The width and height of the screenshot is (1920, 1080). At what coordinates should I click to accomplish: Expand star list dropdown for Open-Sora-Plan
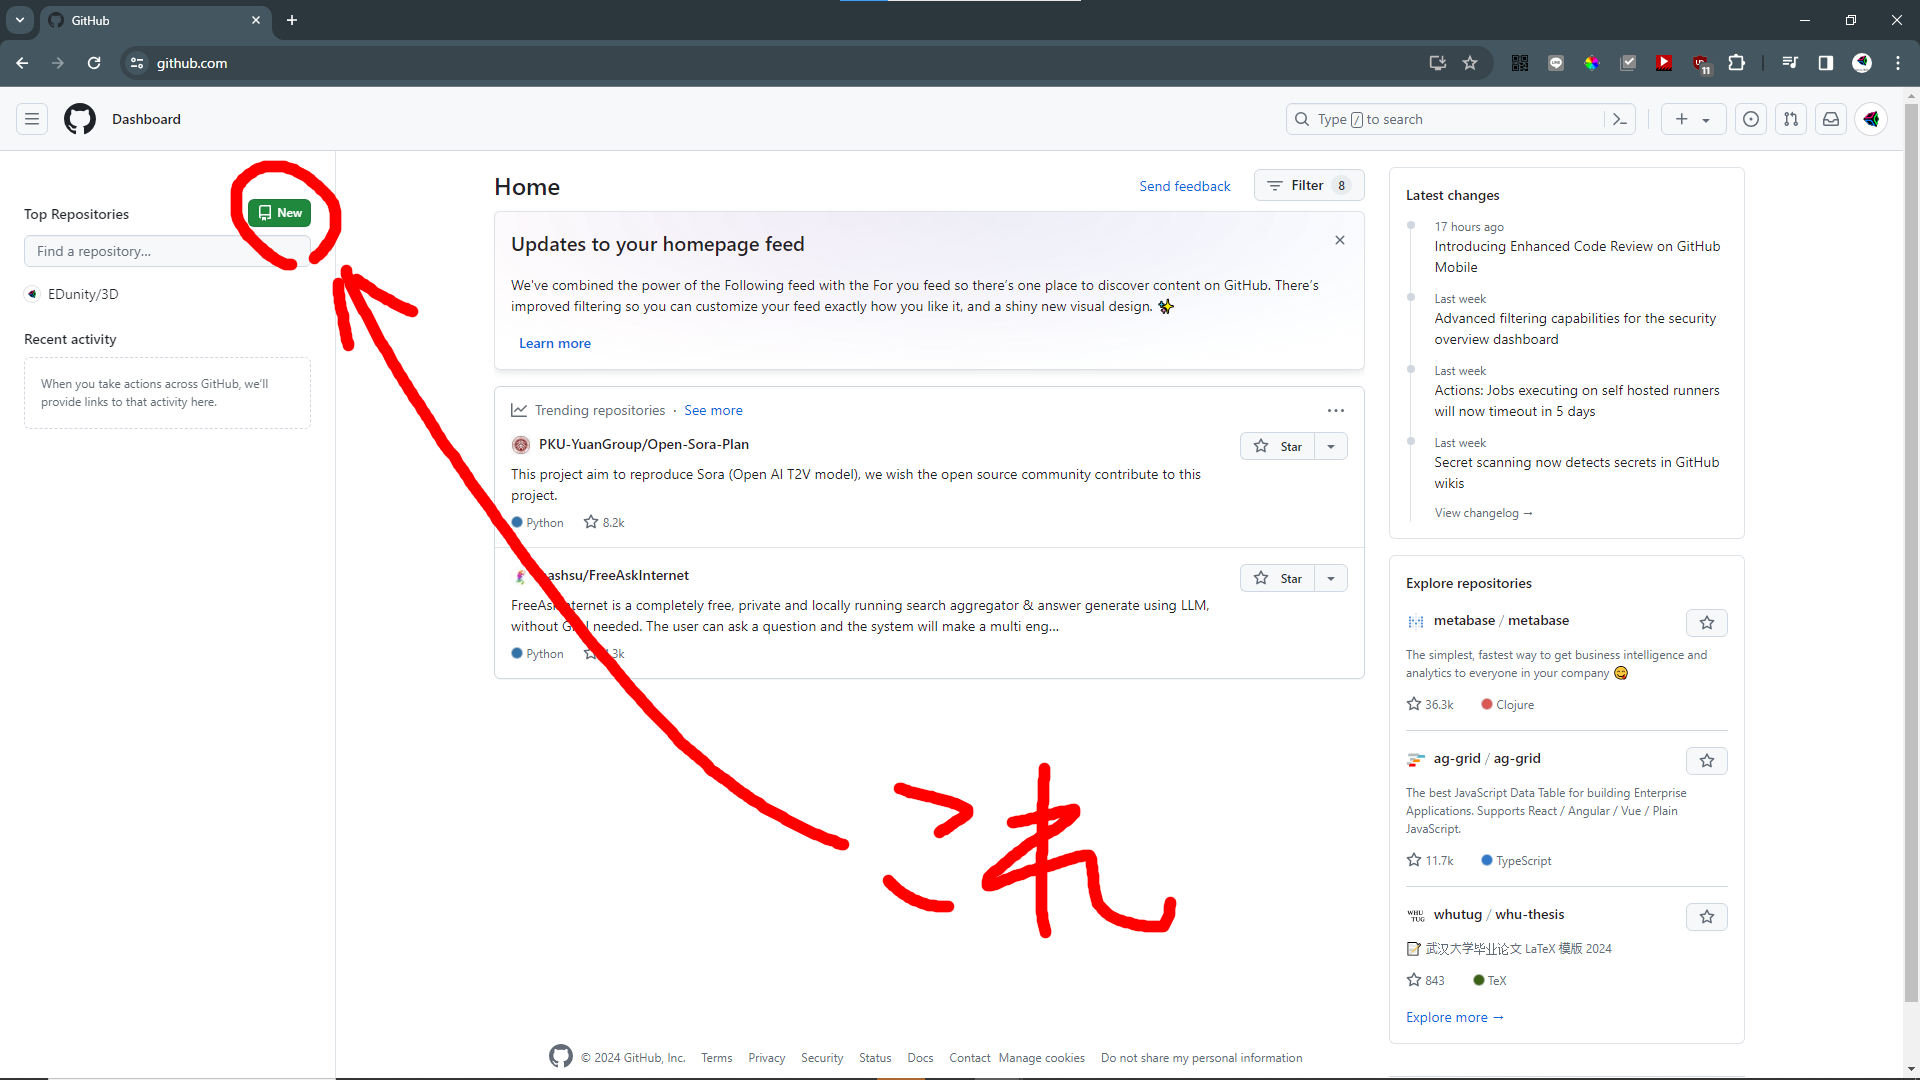point(1331,446)
